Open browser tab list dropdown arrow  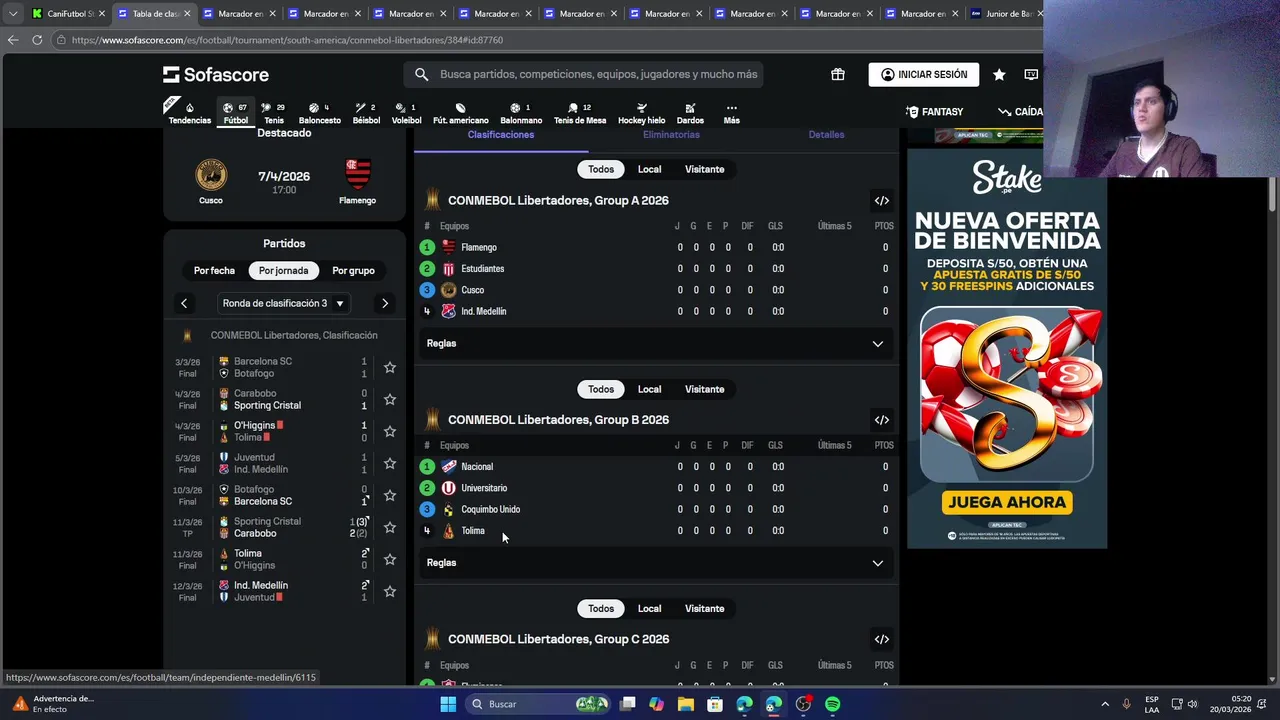click(13, 14)
